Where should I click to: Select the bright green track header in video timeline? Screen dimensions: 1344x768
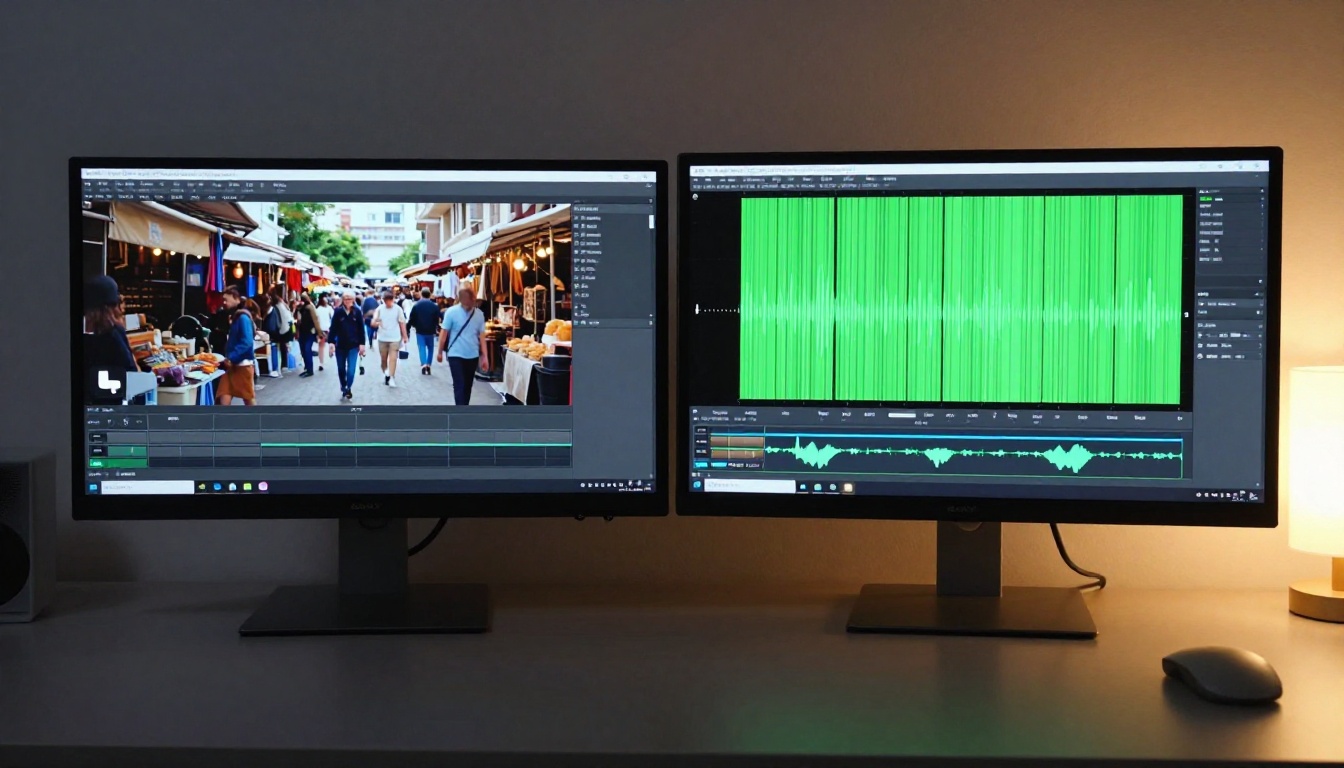118,463
